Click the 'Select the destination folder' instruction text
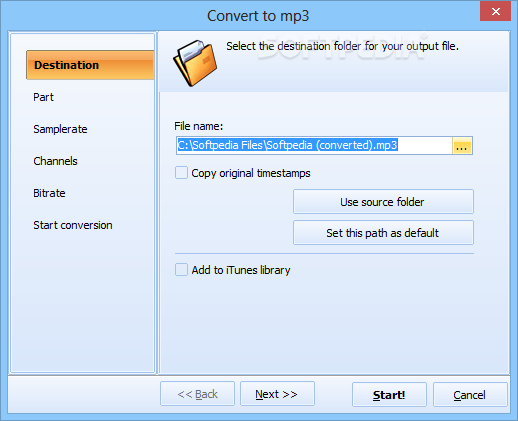The image size is (518, 421). [x=342, y=46]
